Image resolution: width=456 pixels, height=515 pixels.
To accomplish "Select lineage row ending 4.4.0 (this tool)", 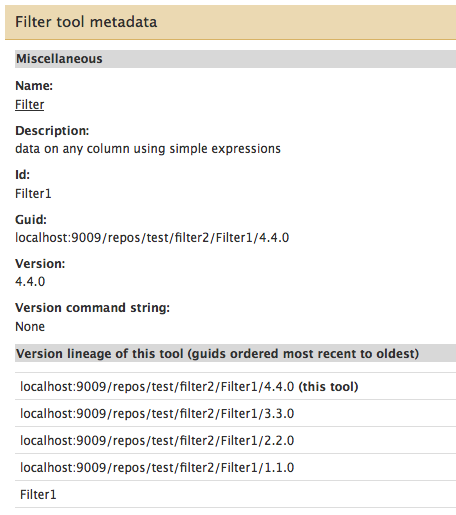I will (235, 386).
